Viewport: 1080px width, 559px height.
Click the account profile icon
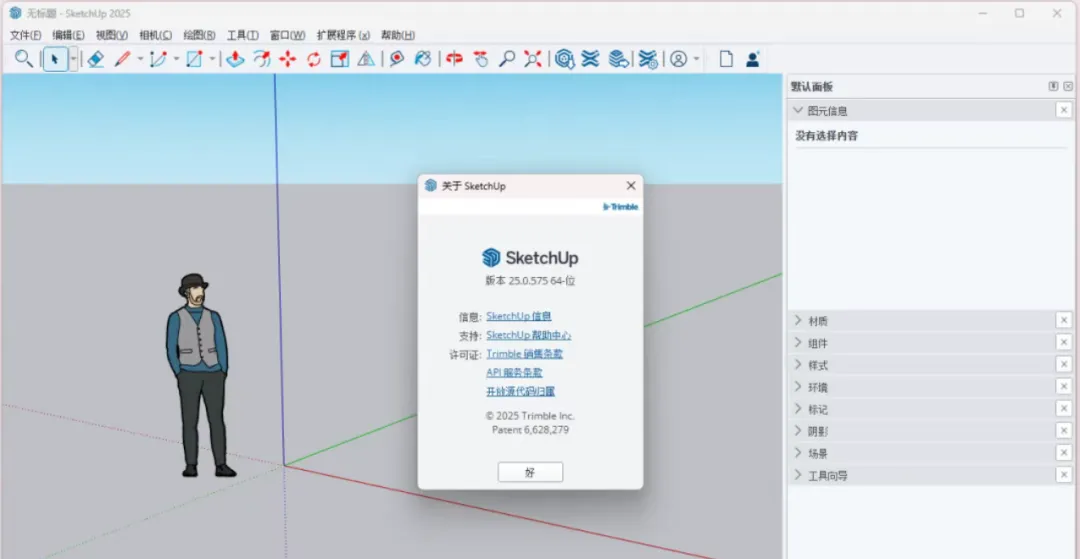pyautogui.click(x=678, y=59)
